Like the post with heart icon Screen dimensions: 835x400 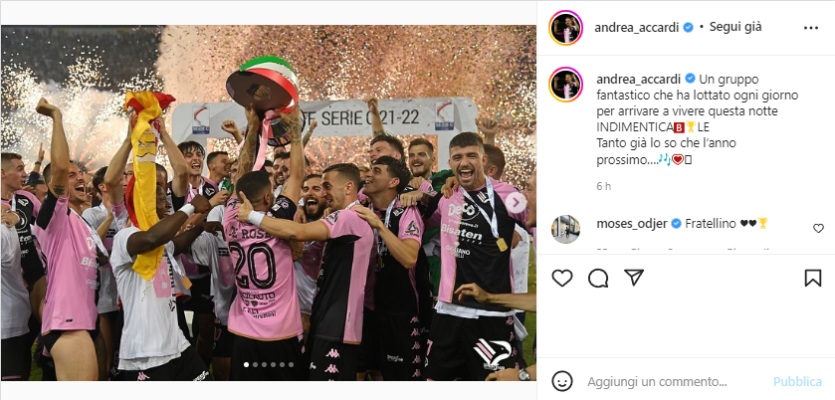pyautogui.click(x=562, y=278)
